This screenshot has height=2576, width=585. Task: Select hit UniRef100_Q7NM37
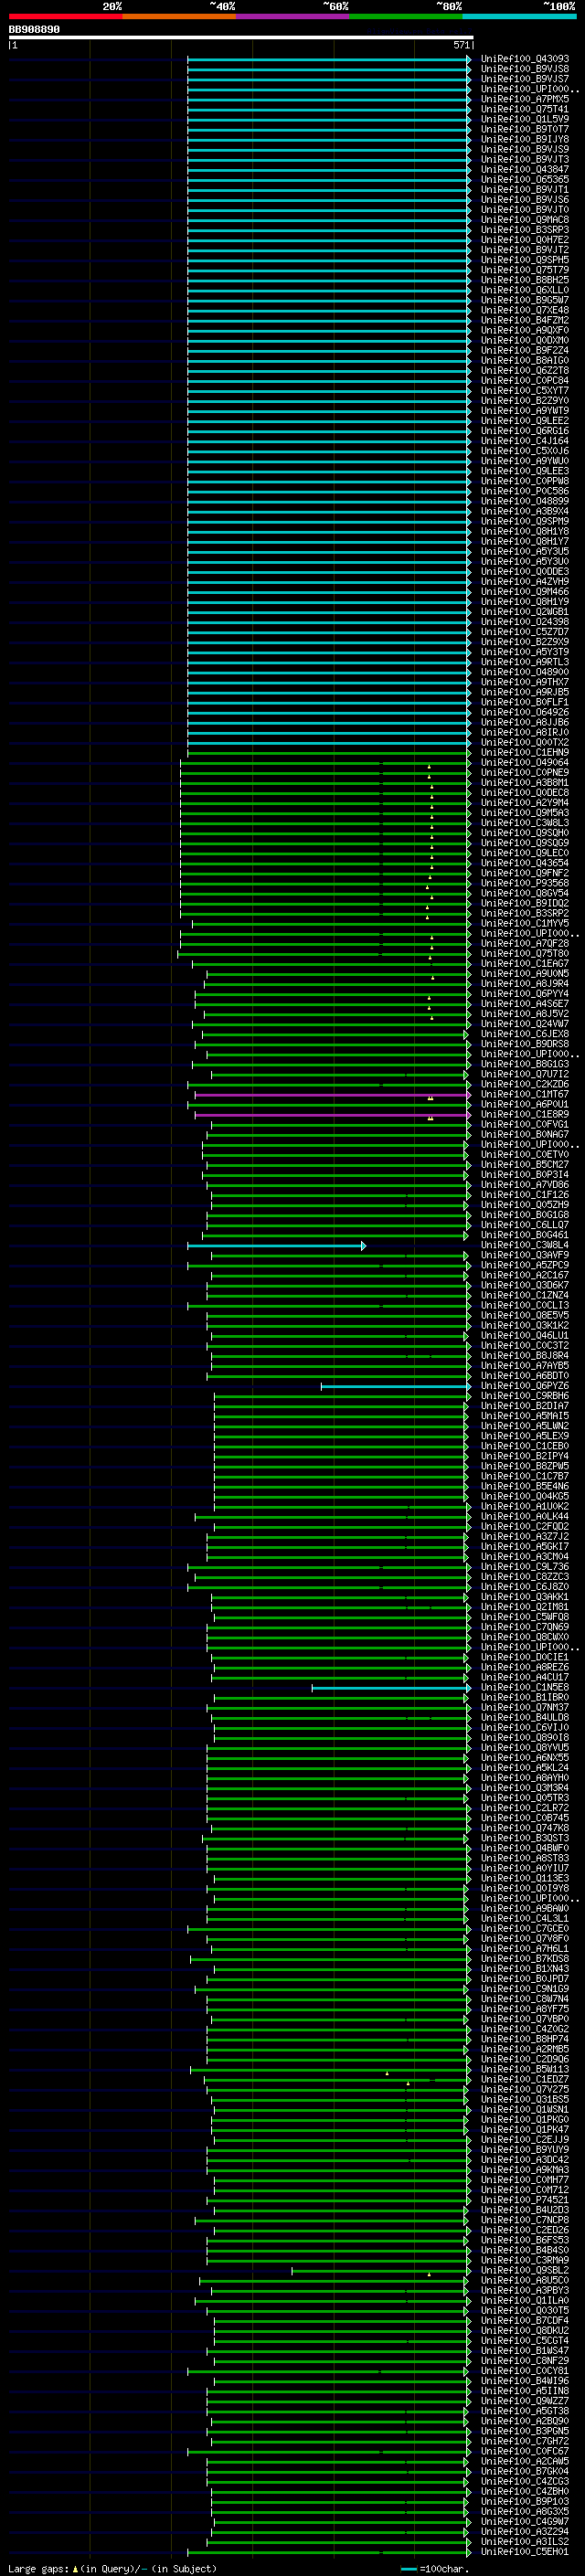525,1707
